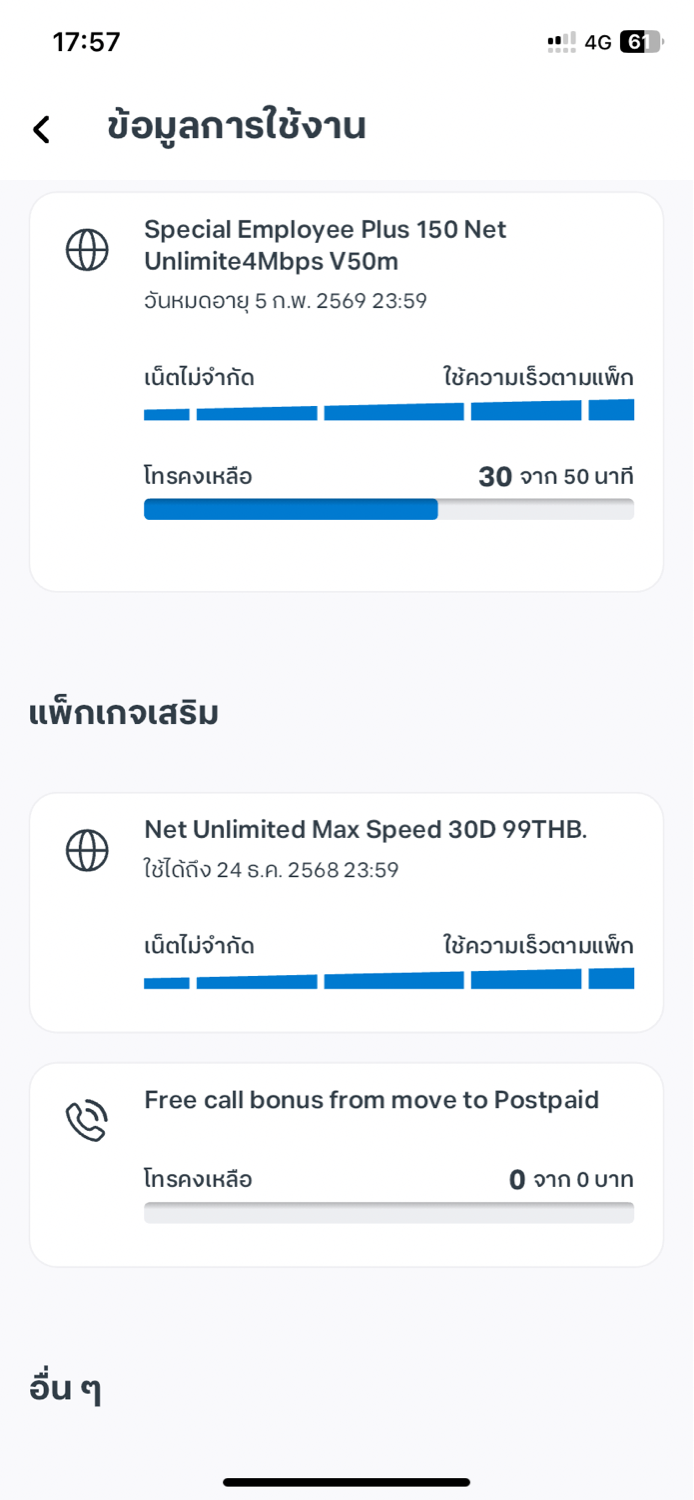This screenshot has height=1500, width=694.
Task: Open Net Unlimited Max Speed 30D 99THB package
Action: coord(365,829)
